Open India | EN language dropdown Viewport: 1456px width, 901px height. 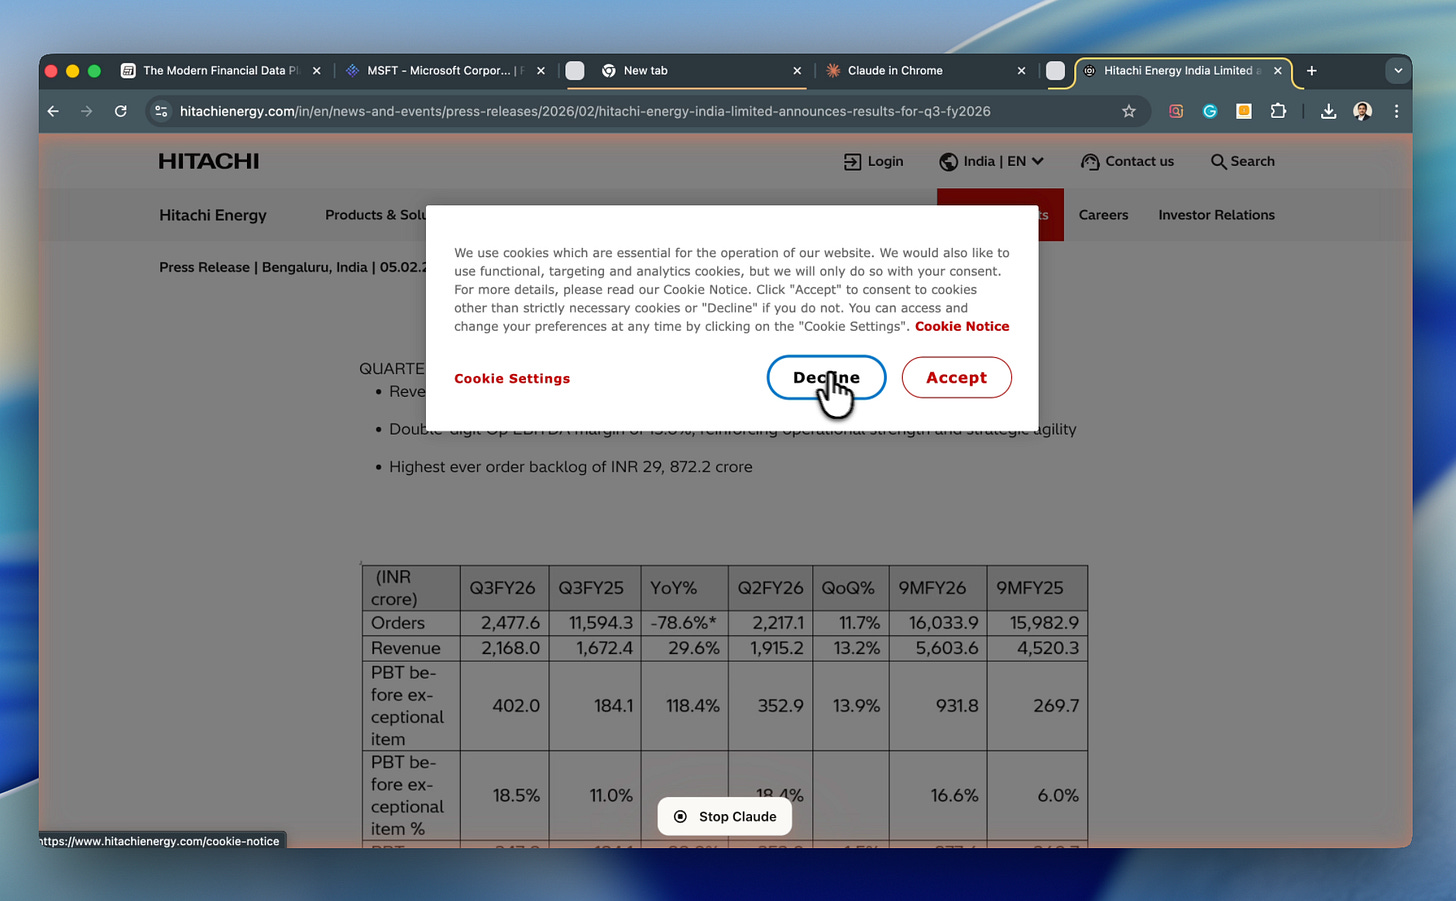[x=991, y=161]
